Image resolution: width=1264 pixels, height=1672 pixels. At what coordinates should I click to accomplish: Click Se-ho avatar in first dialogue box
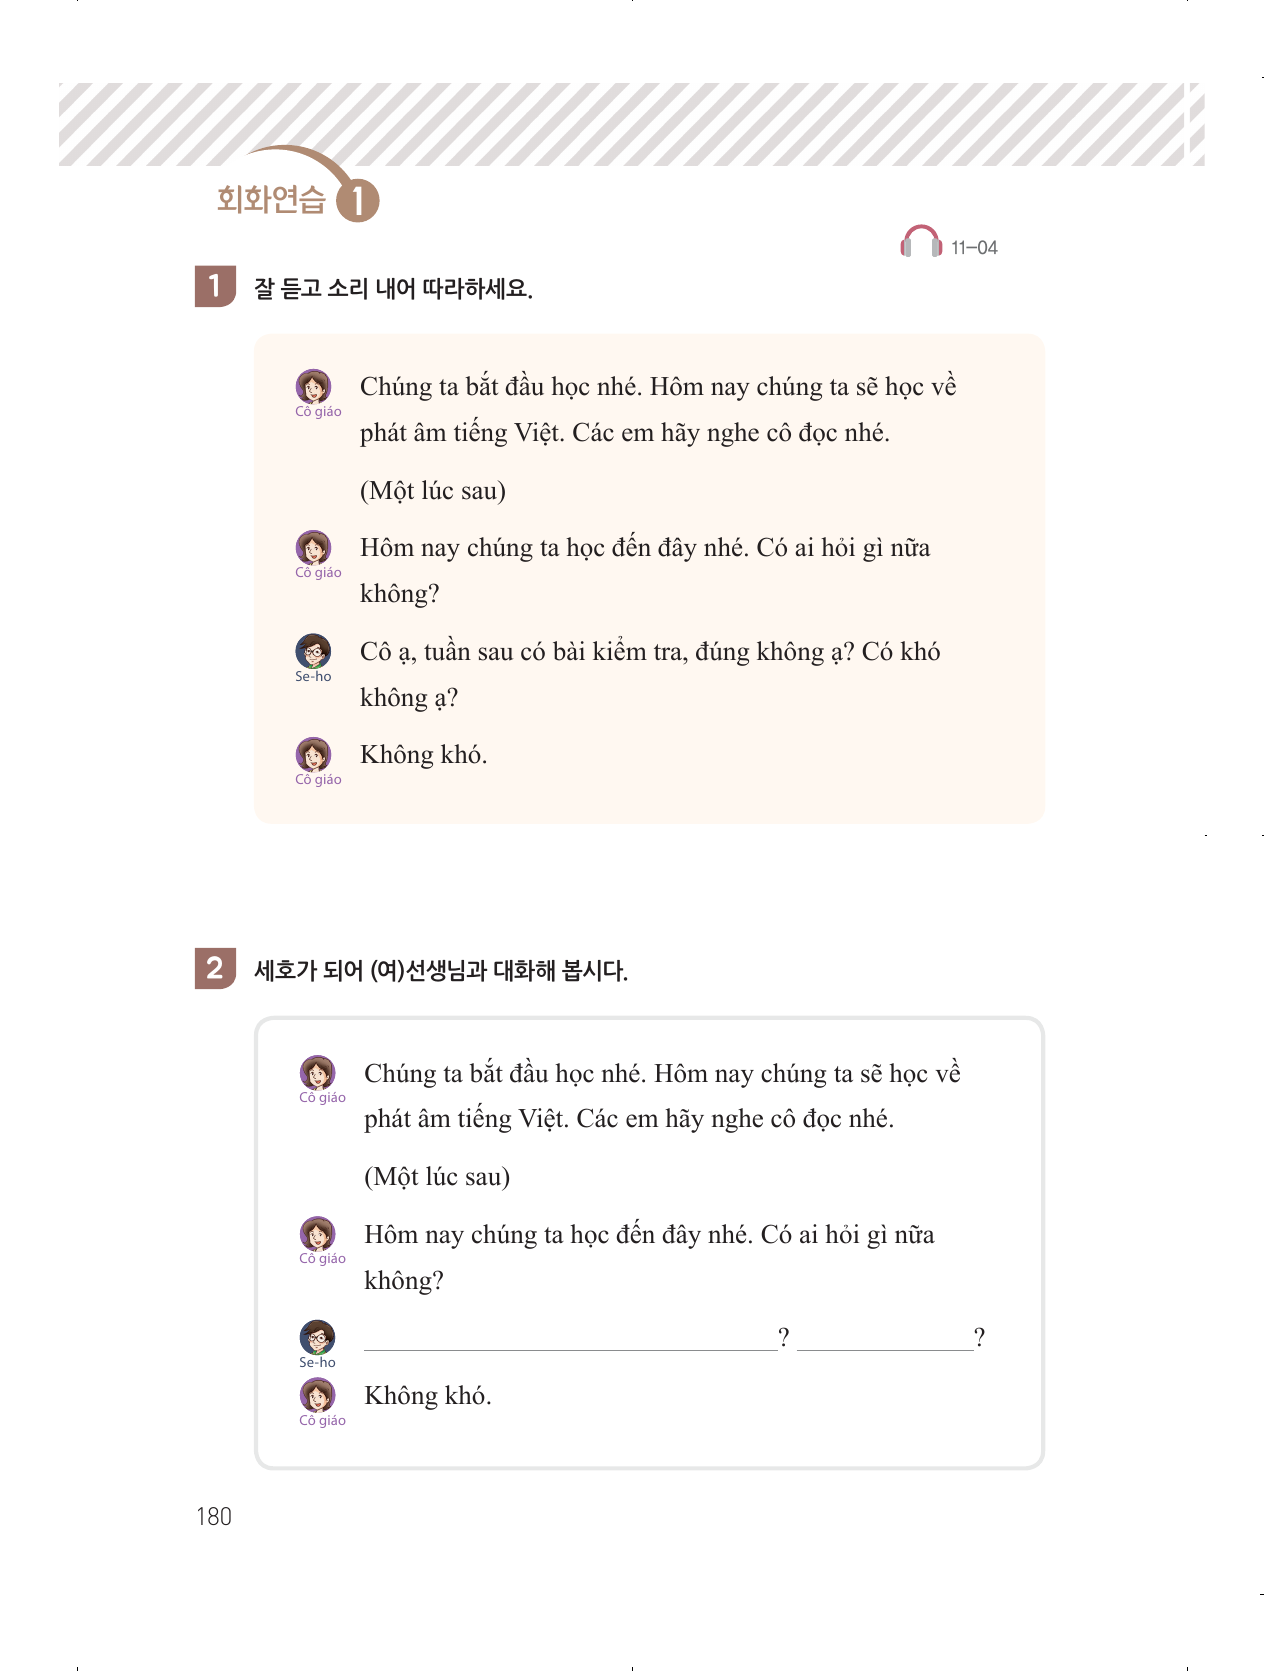tap(313, 652)
